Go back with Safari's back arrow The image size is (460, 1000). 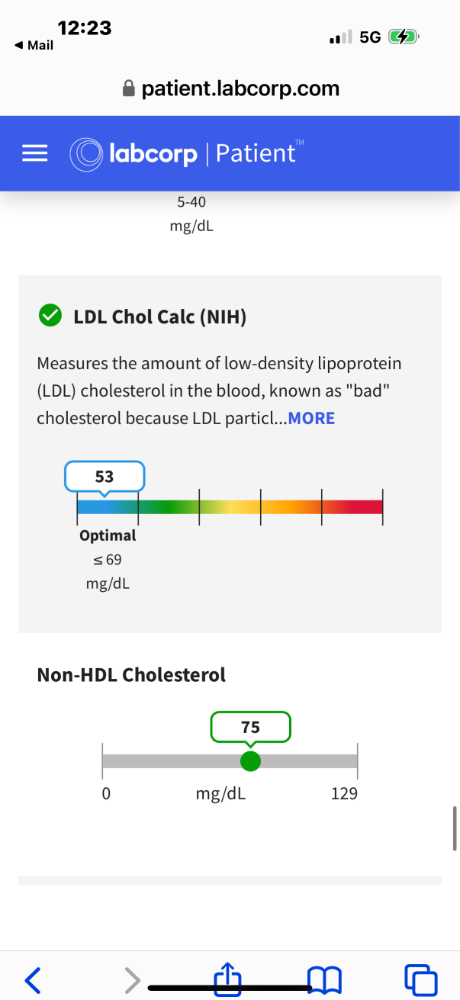click(x=33, y=978)
